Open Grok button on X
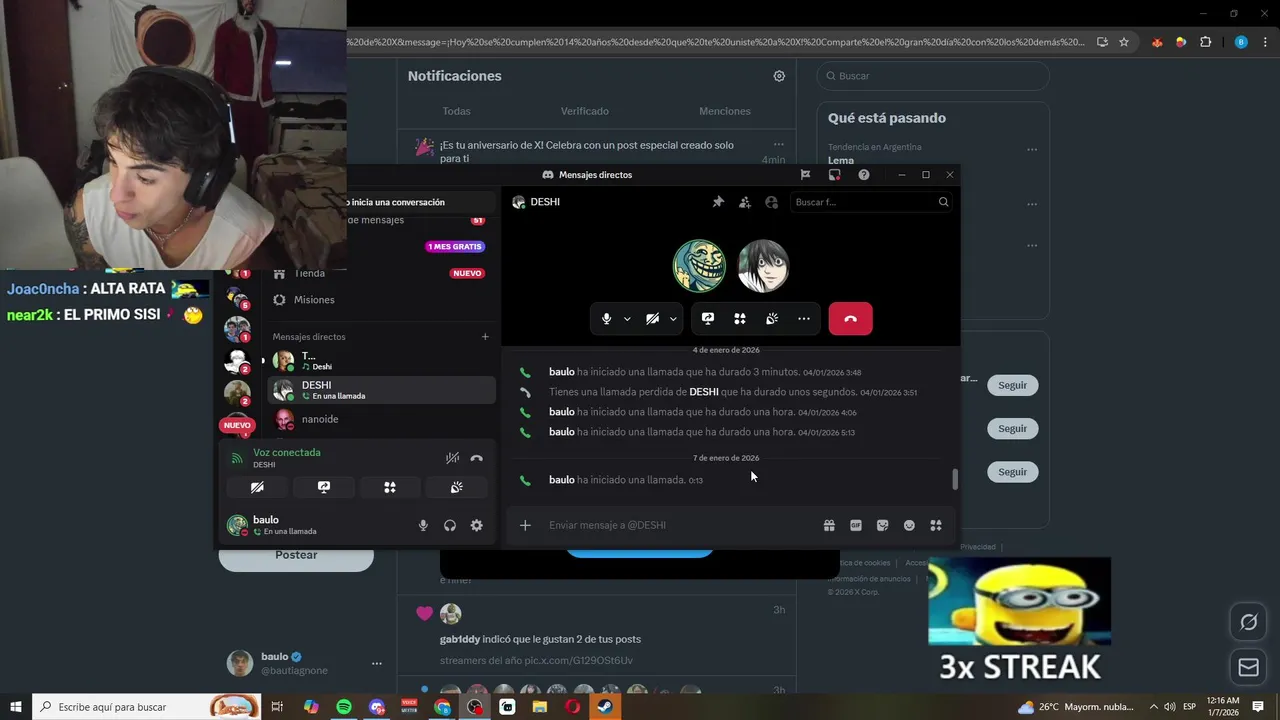This screenshot has height=720, width=1280. [1248, 622]
